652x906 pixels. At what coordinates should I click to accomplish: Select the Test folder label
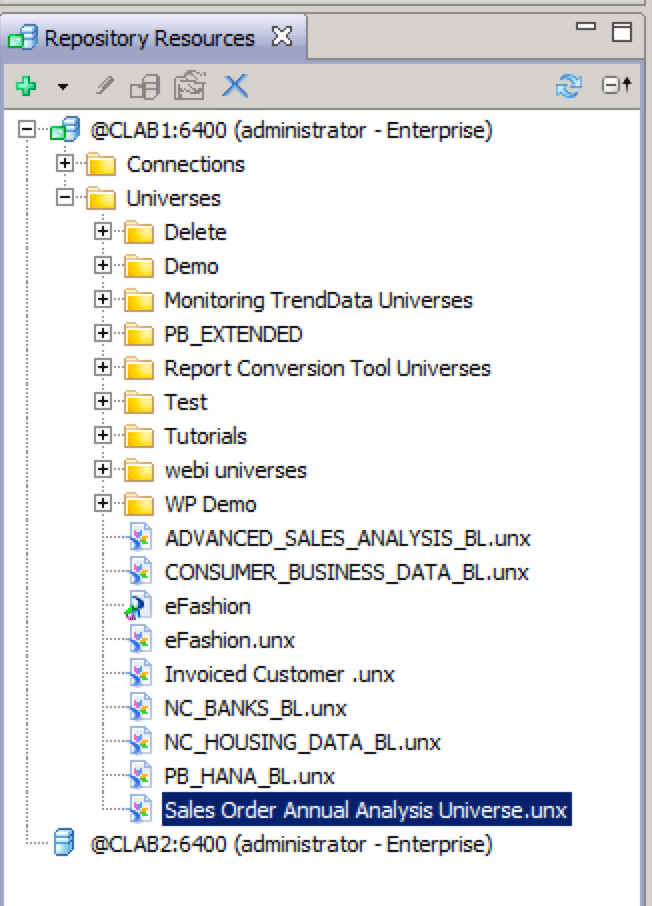pos(186,402)
